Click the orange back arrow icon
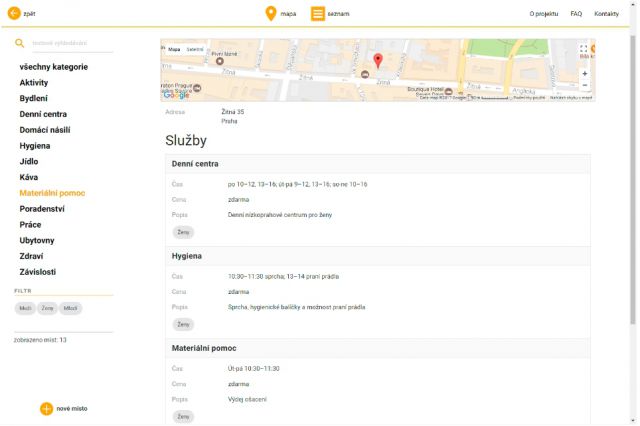The width and height of the screenshot is (640, 426). [x=14, y=13]
